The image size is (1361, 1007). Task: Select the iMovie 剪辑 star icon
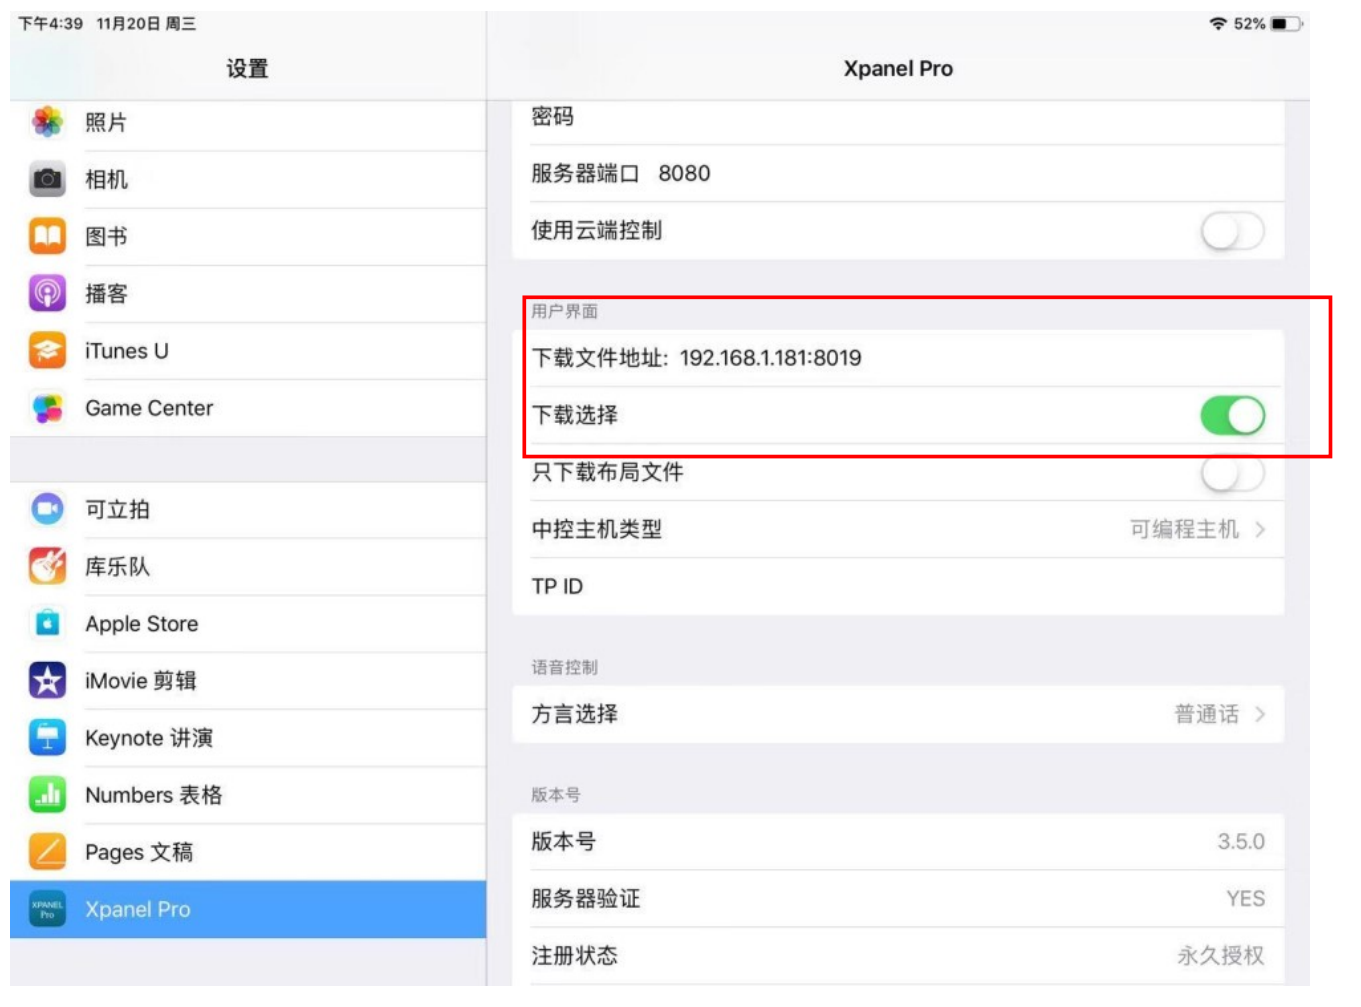pos(47,680)
